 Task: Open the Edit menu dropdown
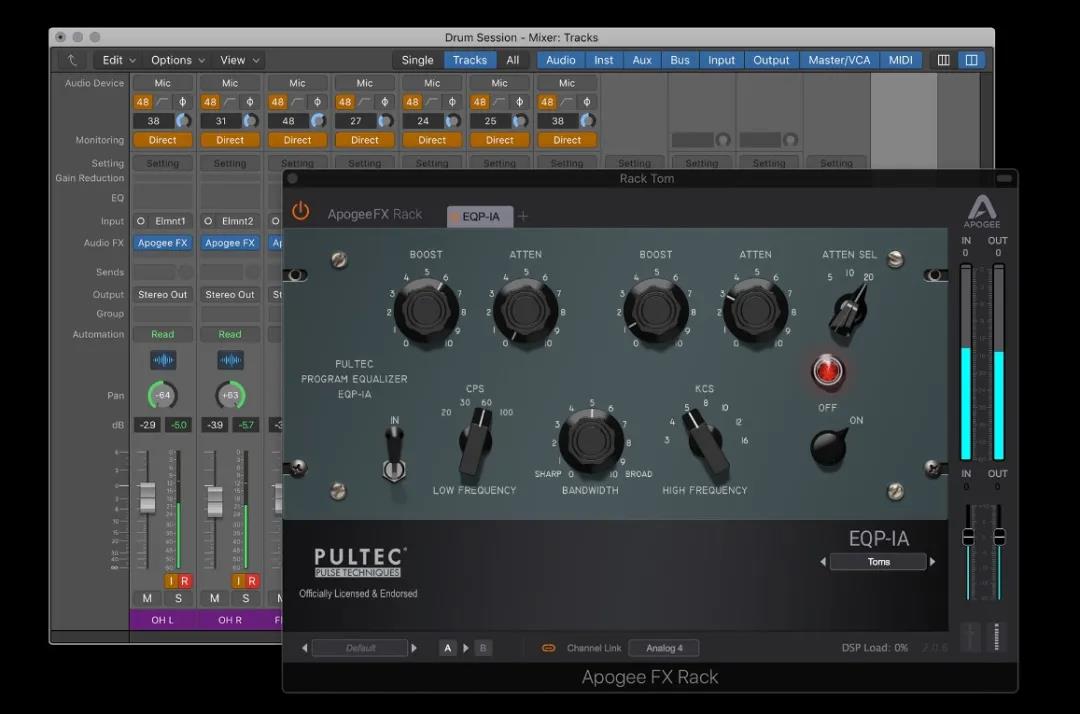118,60
